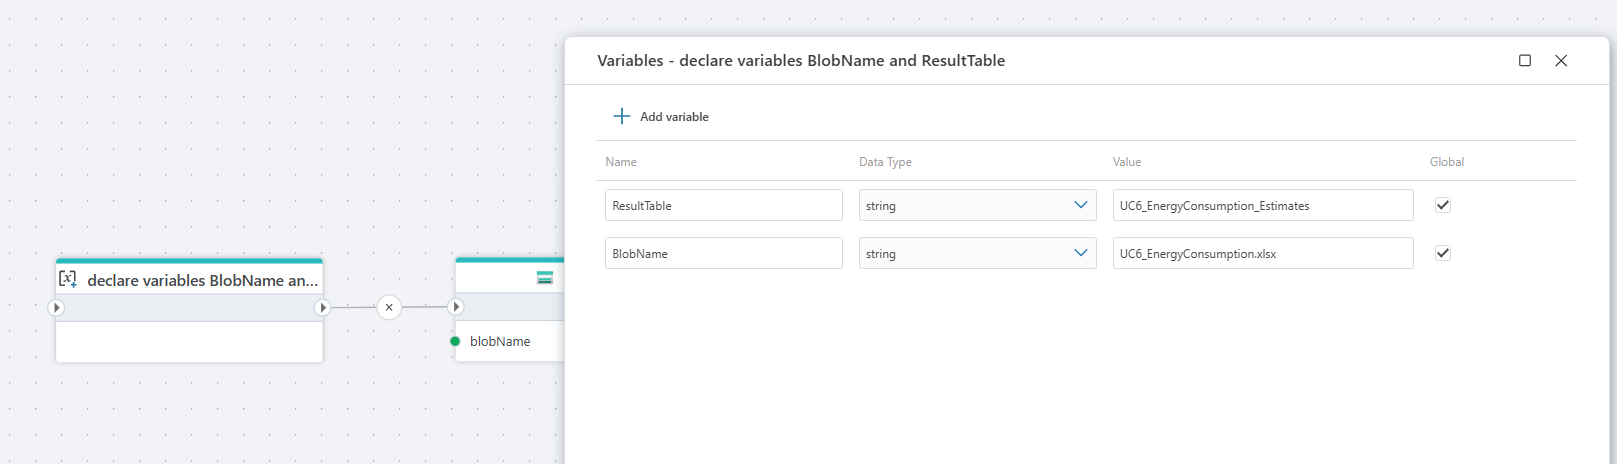Click the output port of the declare variables node
1617x464 pixels.
click(x=322, y=307)
